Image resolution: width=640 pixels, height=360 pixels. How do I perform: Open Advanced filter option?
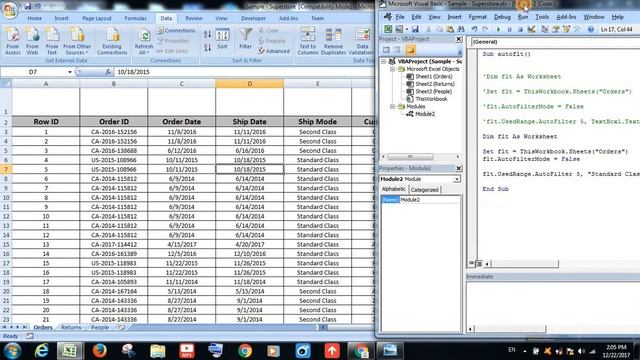click(273, 51)
